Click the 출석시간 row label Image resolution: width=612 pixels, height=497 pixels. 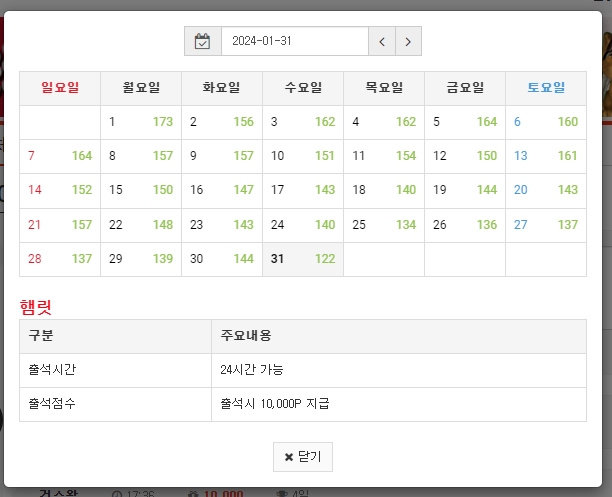pos(116,370)
